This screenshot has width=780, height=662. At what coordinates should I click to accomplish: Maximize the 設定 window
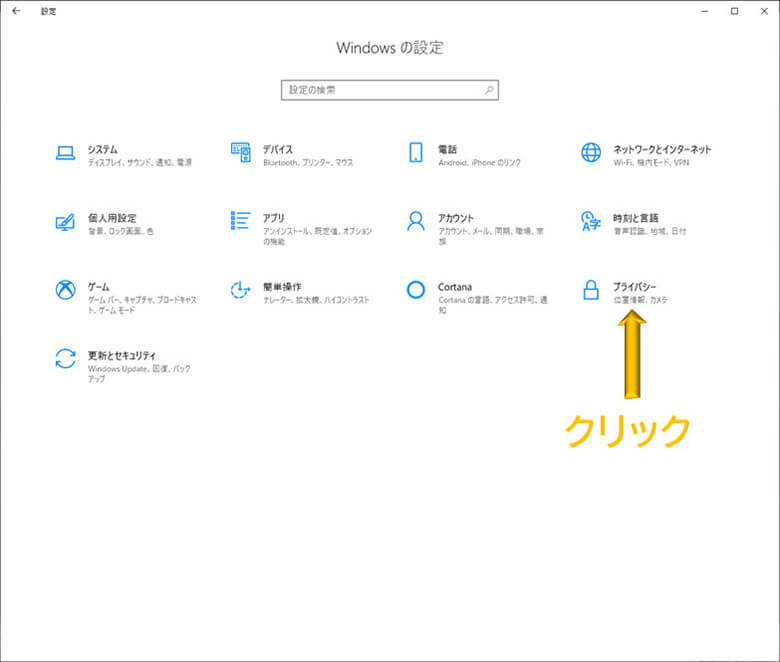734,11
